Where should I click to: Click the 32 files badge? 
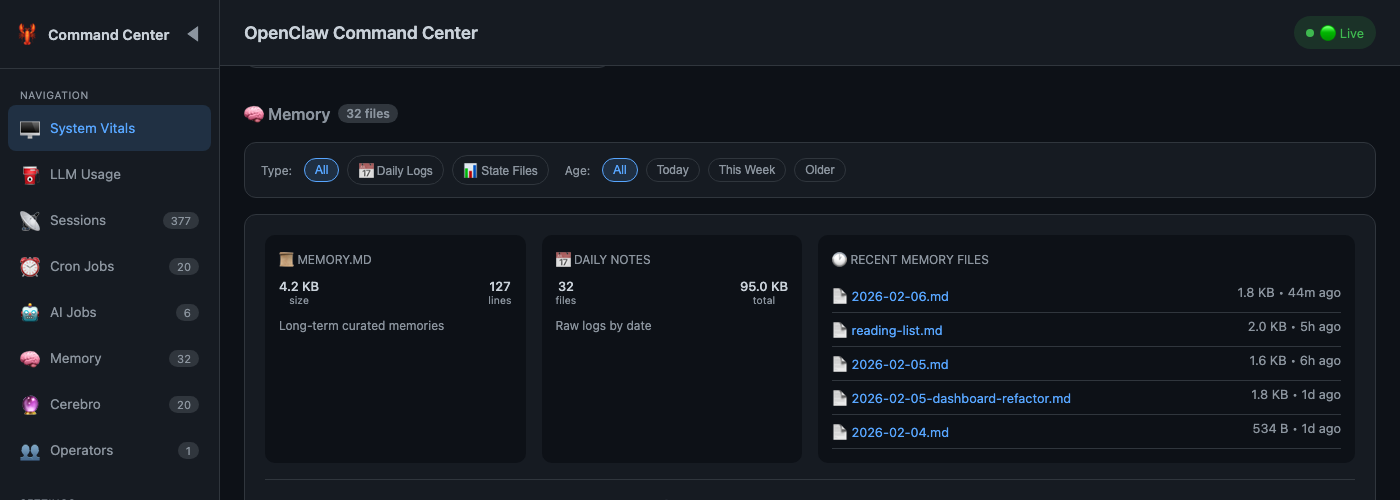click(368, 114)
